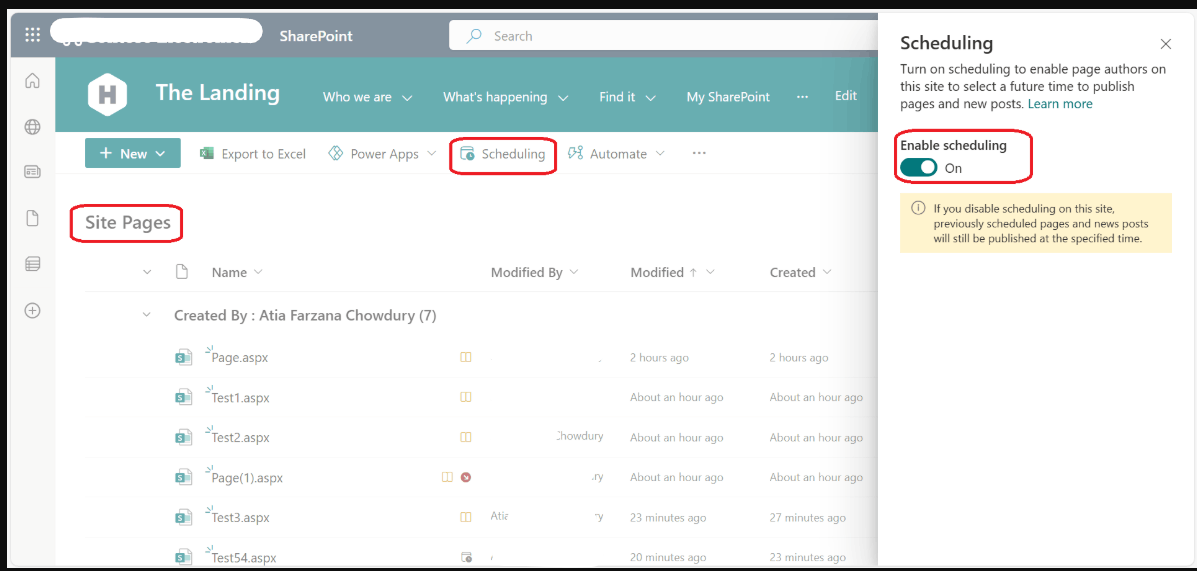Screen dimensions: 1197x571
Task: Click the Site Pages library title
Action: point(127,224)
